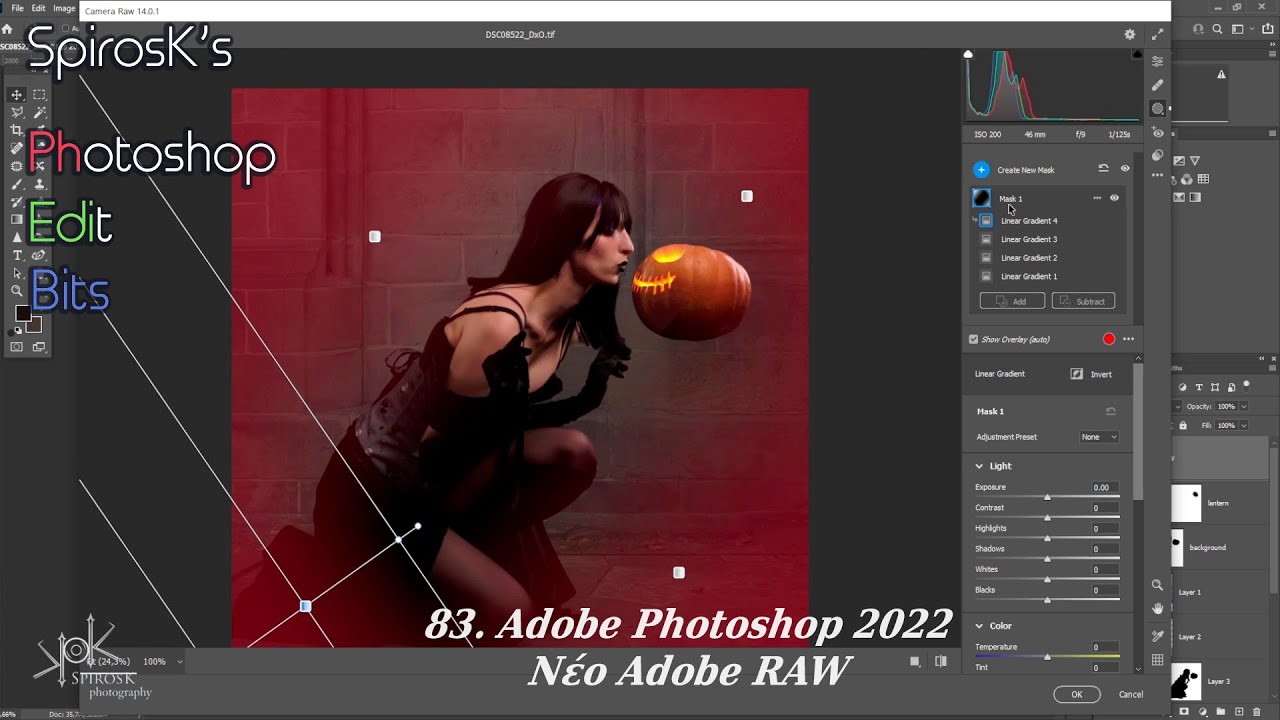Open Photoshop Edit menu

[x=38, y=8]
